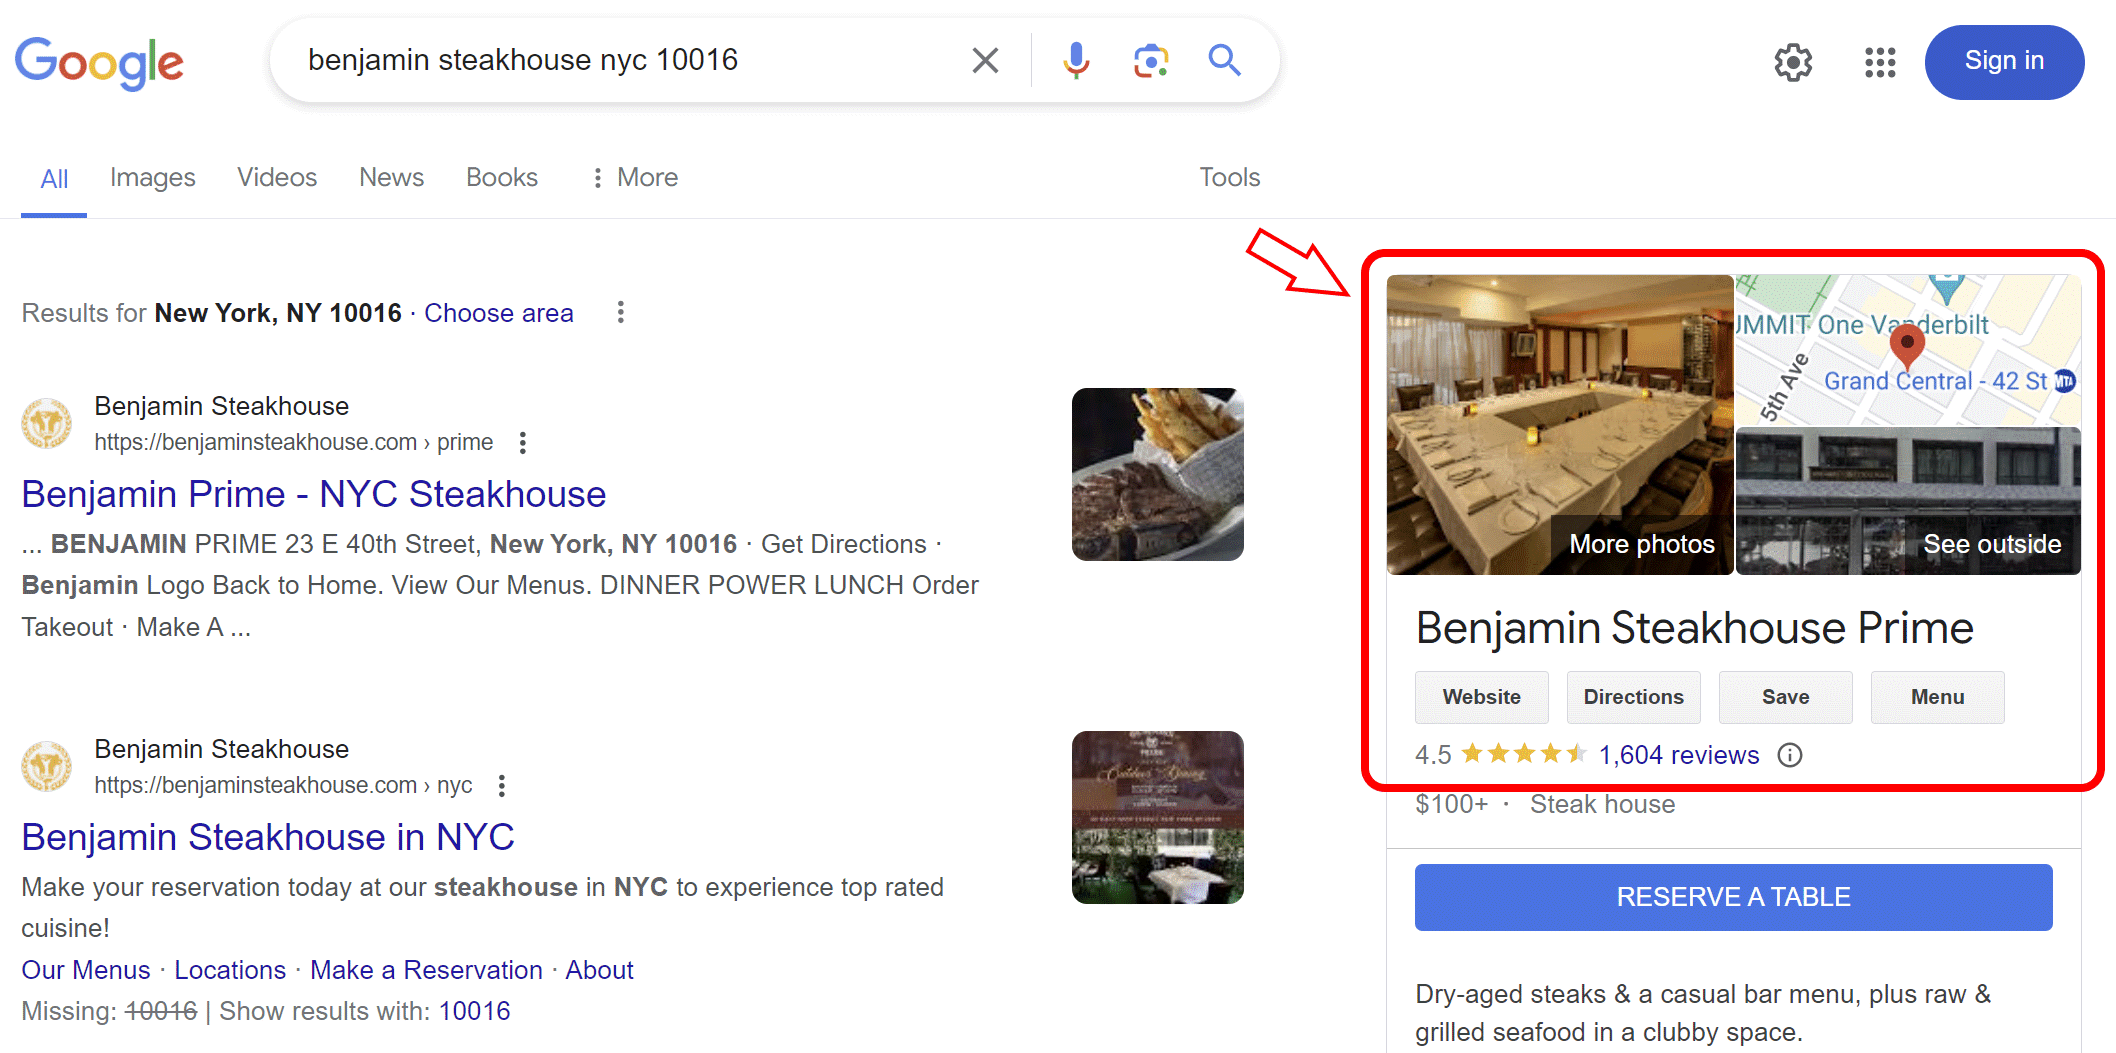Open options for Benjamin Prime result
The width and height of the screenshot is (2116, 1053).
point(523,442)
